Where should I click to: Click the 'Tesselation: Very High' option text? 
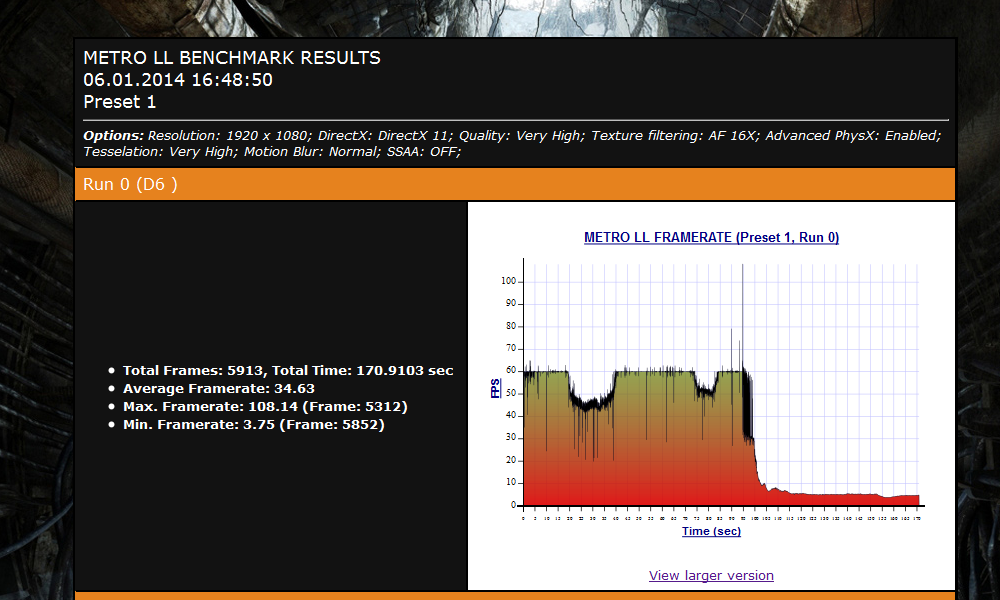pyautogui.click(x=159, y=152)
